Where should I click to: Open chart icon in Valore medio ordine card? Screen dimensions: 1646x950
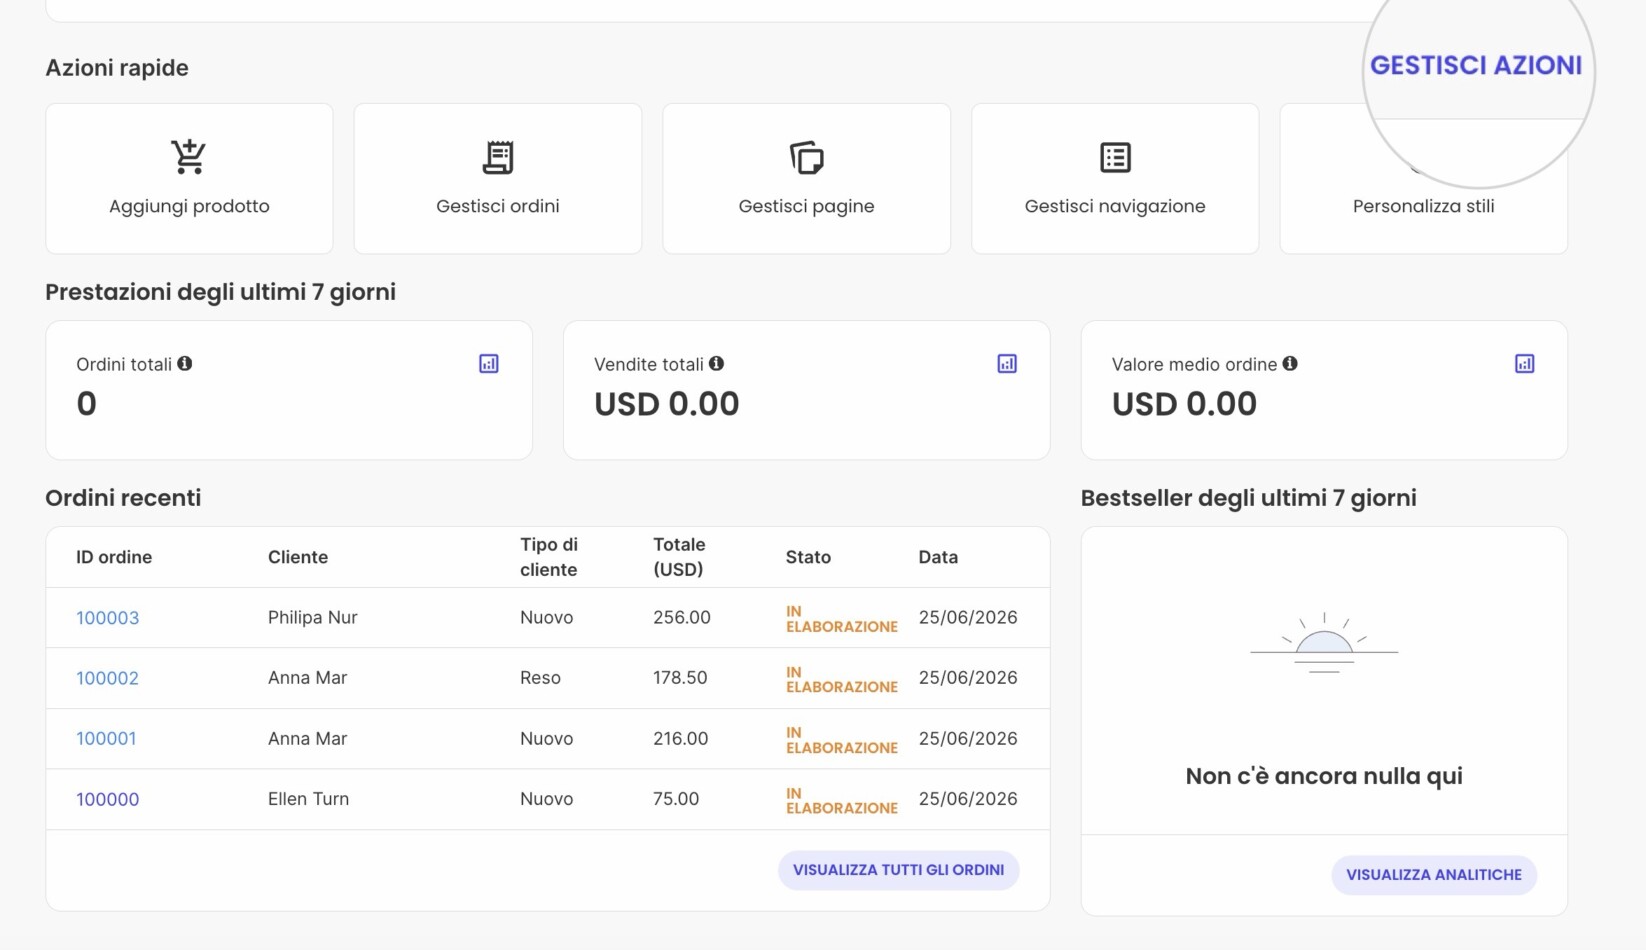coord(1524,364)
